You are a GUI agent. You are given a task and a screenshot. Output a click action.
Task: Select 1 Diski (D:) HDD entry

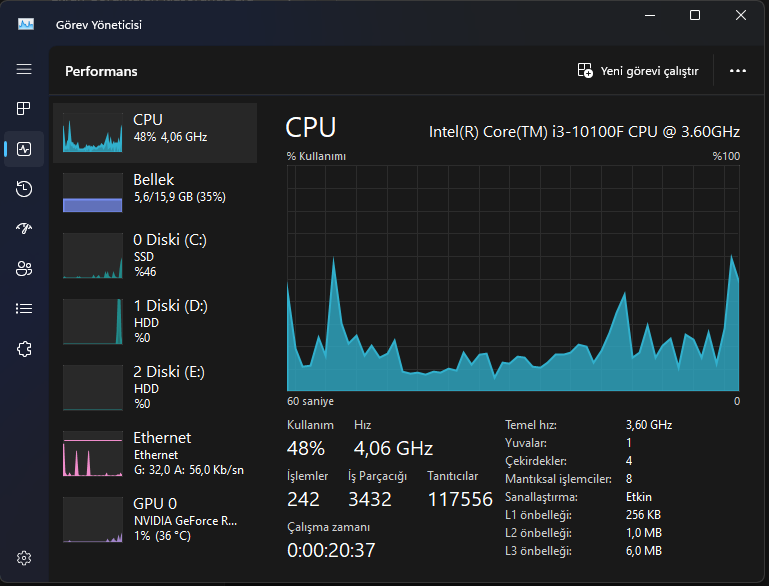(155, 321)
